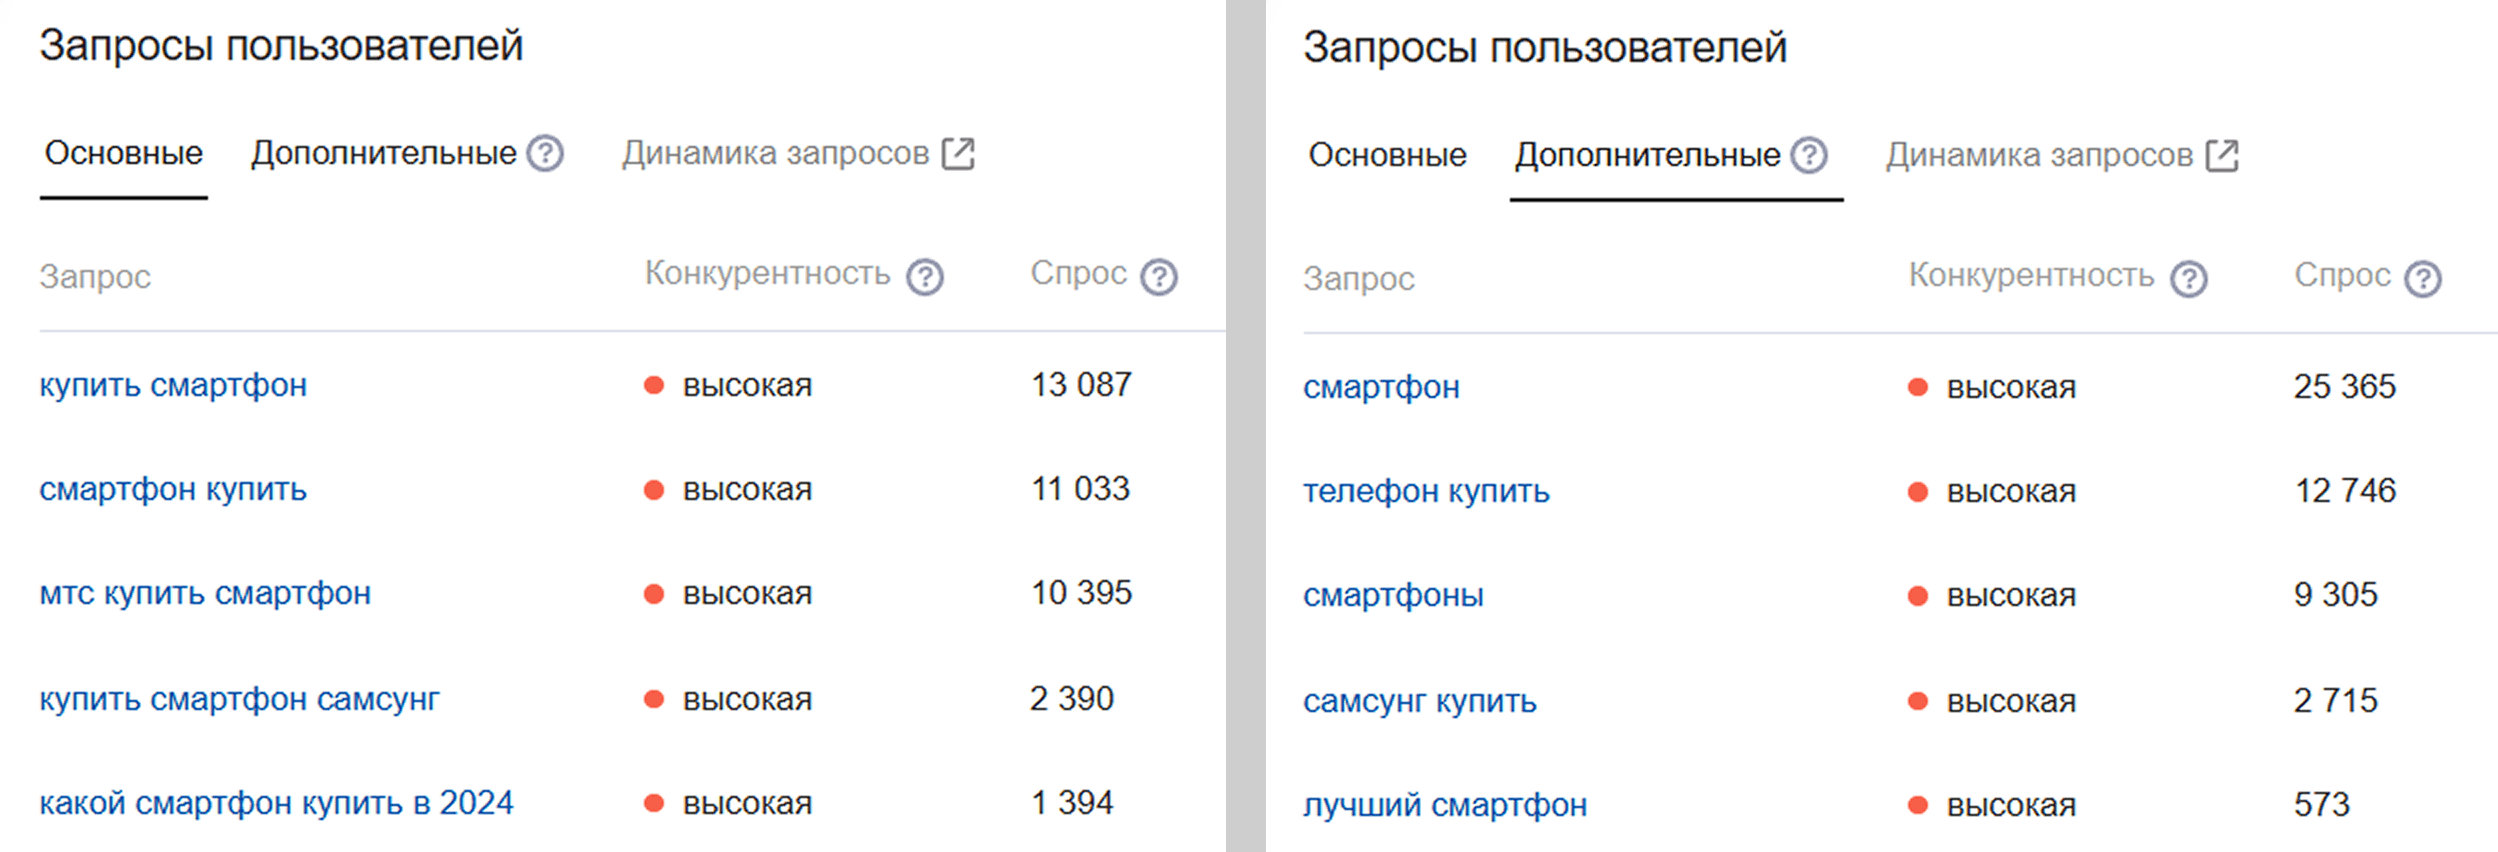
Task: Click Конкурентность help icon in left panel
Action: [925, 277]
